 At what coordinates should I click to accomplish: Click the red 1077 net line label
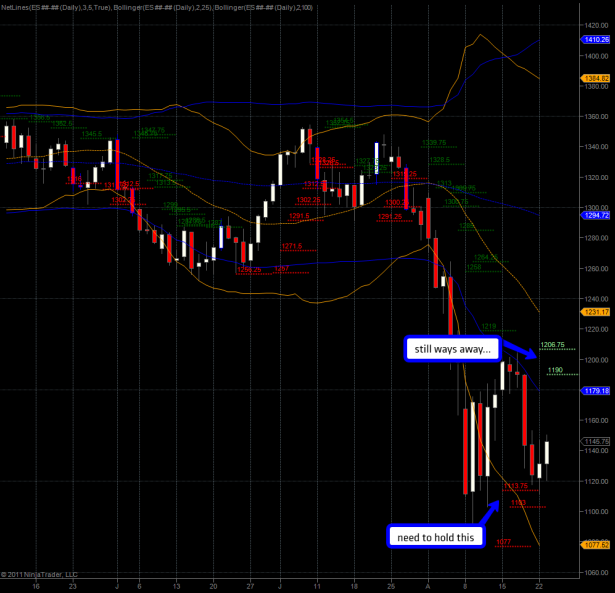tap(503, 541)
